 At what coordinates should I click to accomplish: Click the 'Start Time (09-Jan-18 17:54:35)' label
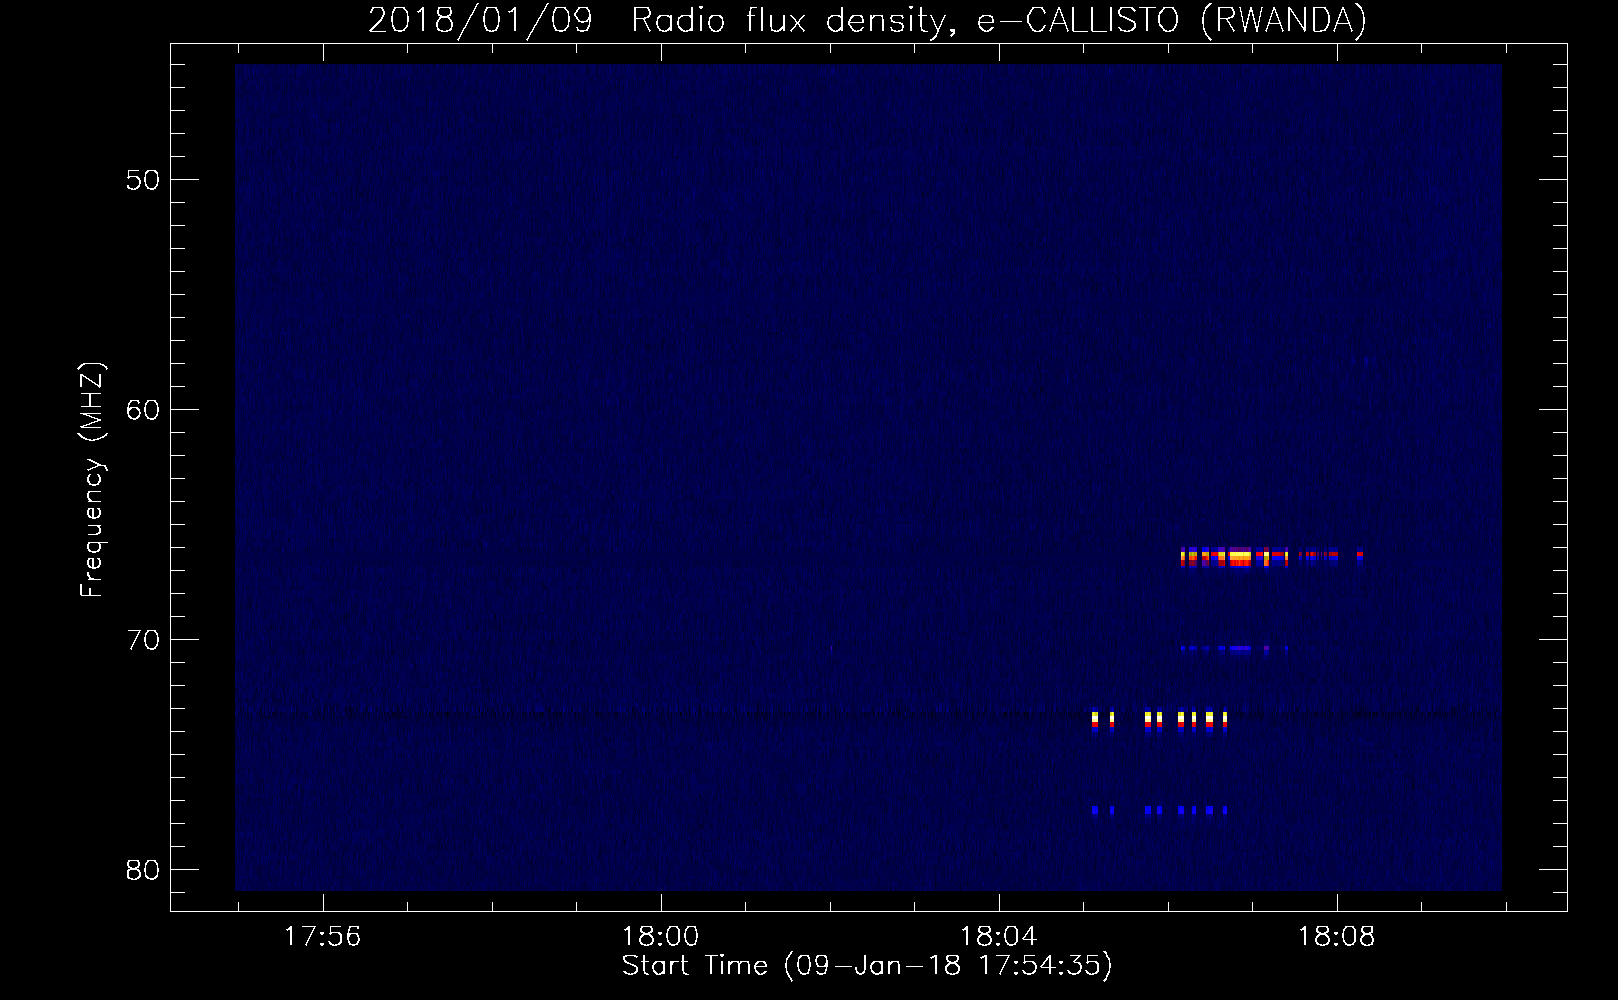click(867, 966)
